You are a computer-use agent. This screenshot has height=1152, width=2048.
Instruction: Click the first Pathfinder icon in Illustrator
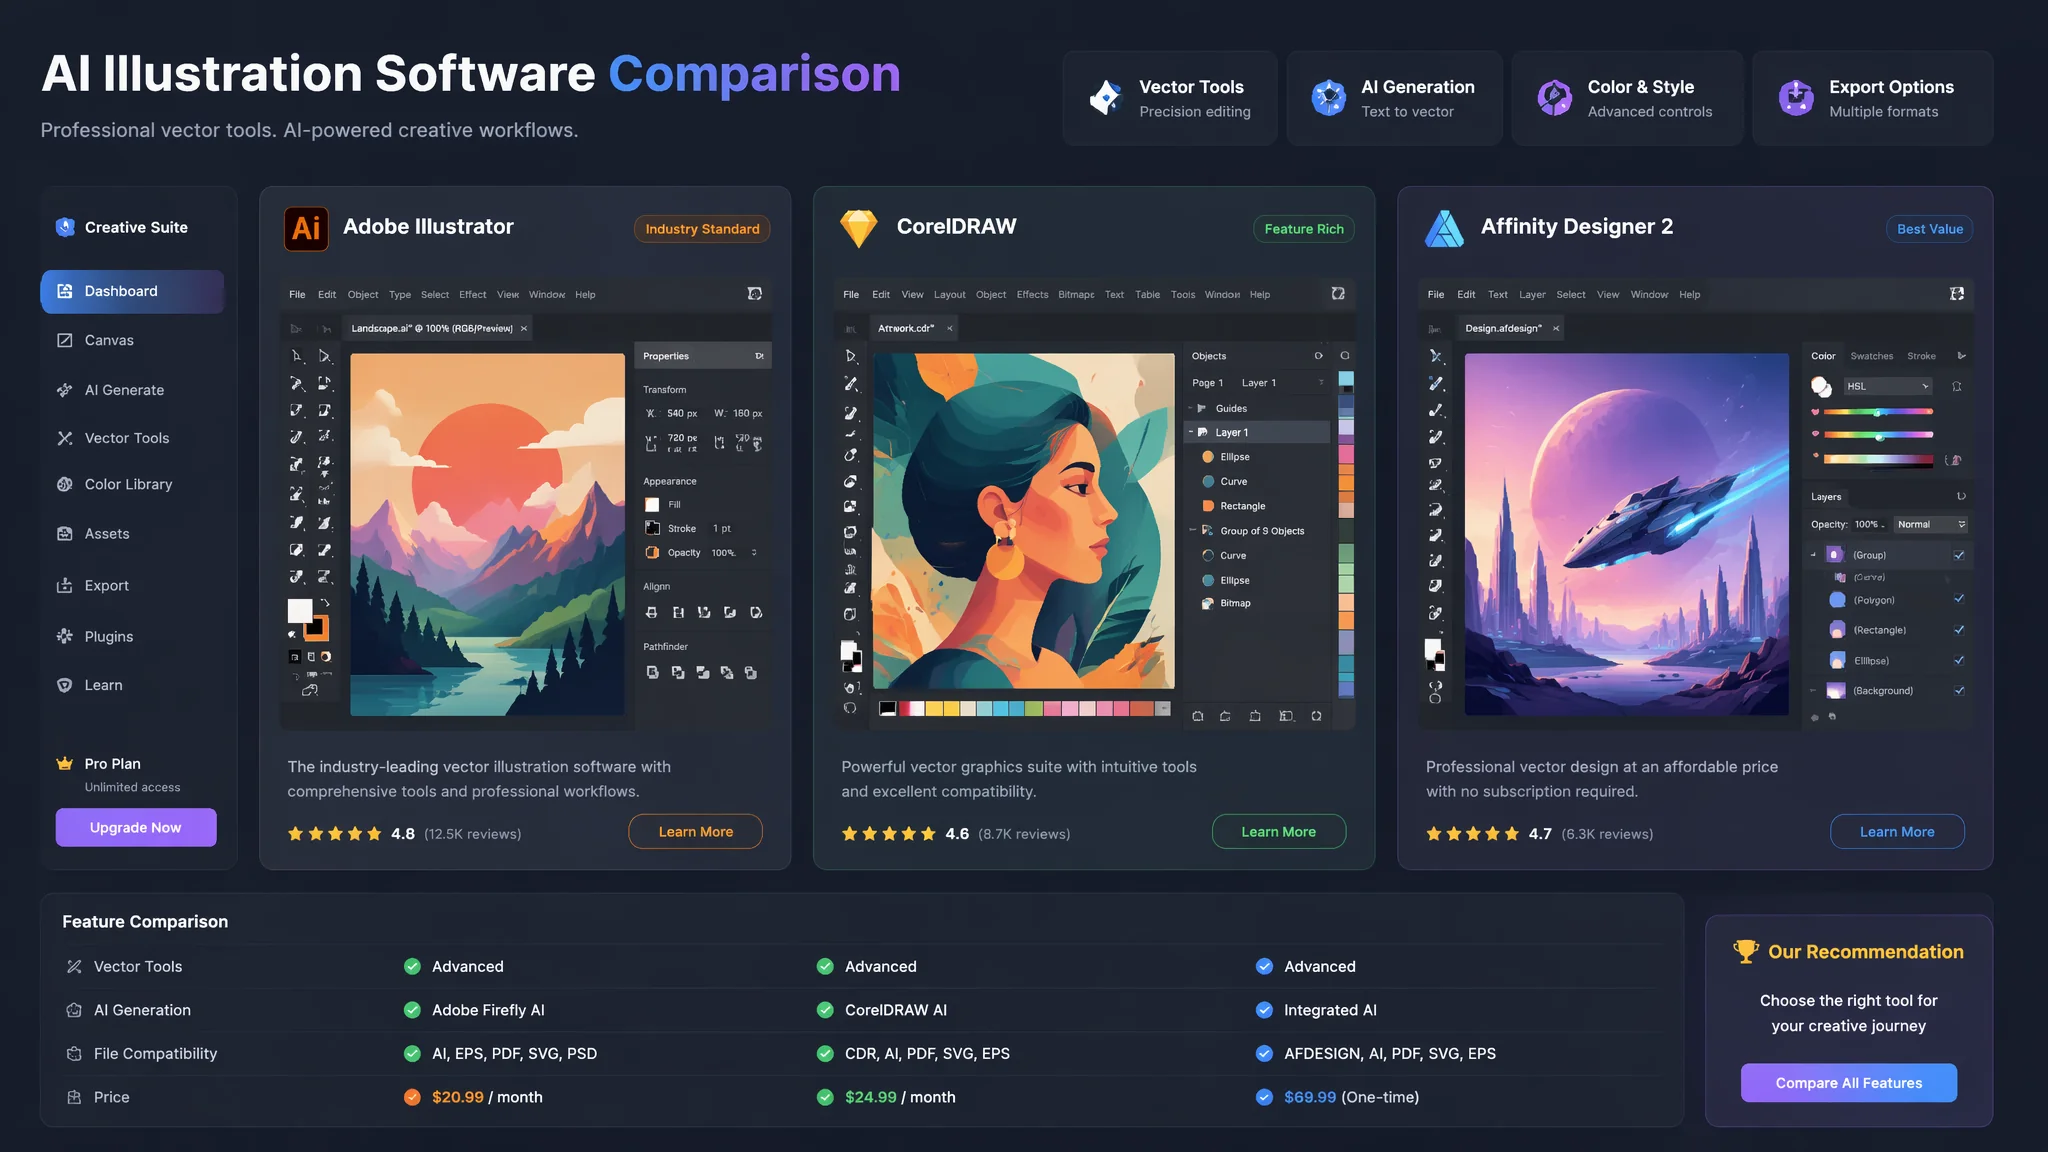[x=652, y=673]
